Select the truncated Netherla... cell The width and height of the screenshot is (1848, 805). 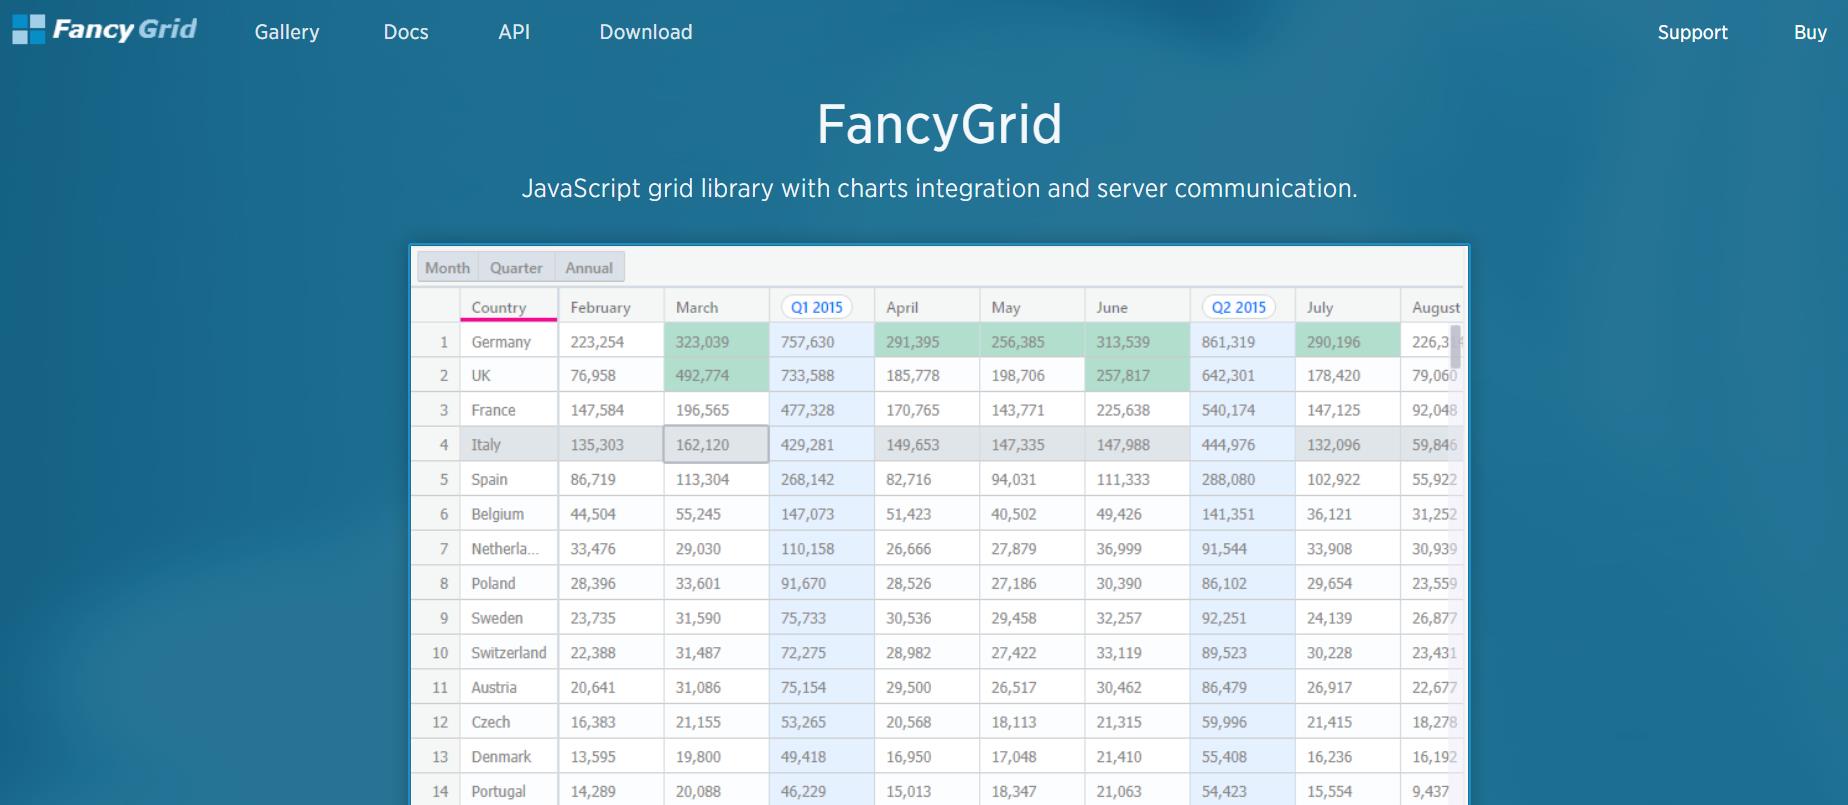tap(508, 549)
